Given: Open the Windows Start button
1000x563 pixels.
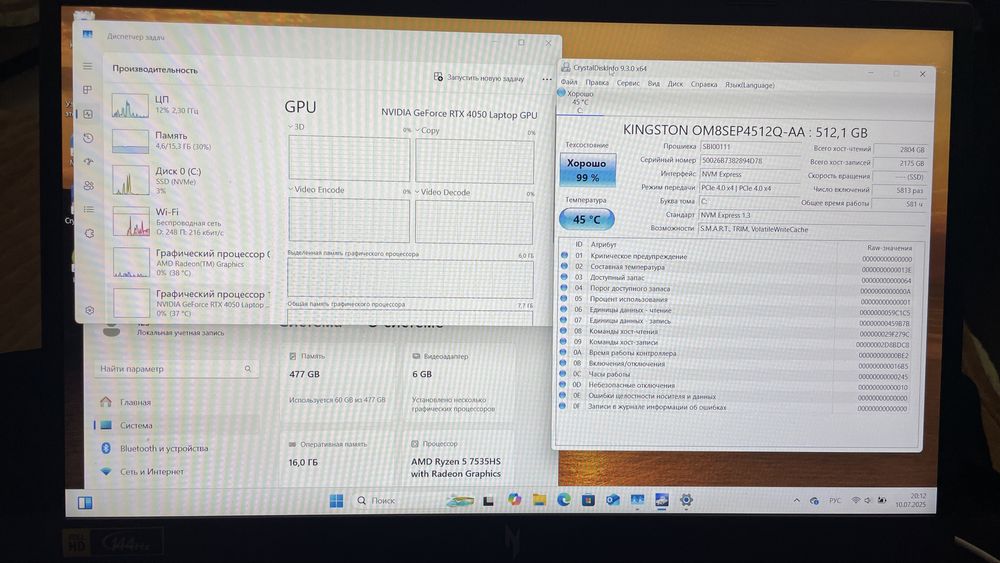Looking at the screenshot, I should [337, 501].
